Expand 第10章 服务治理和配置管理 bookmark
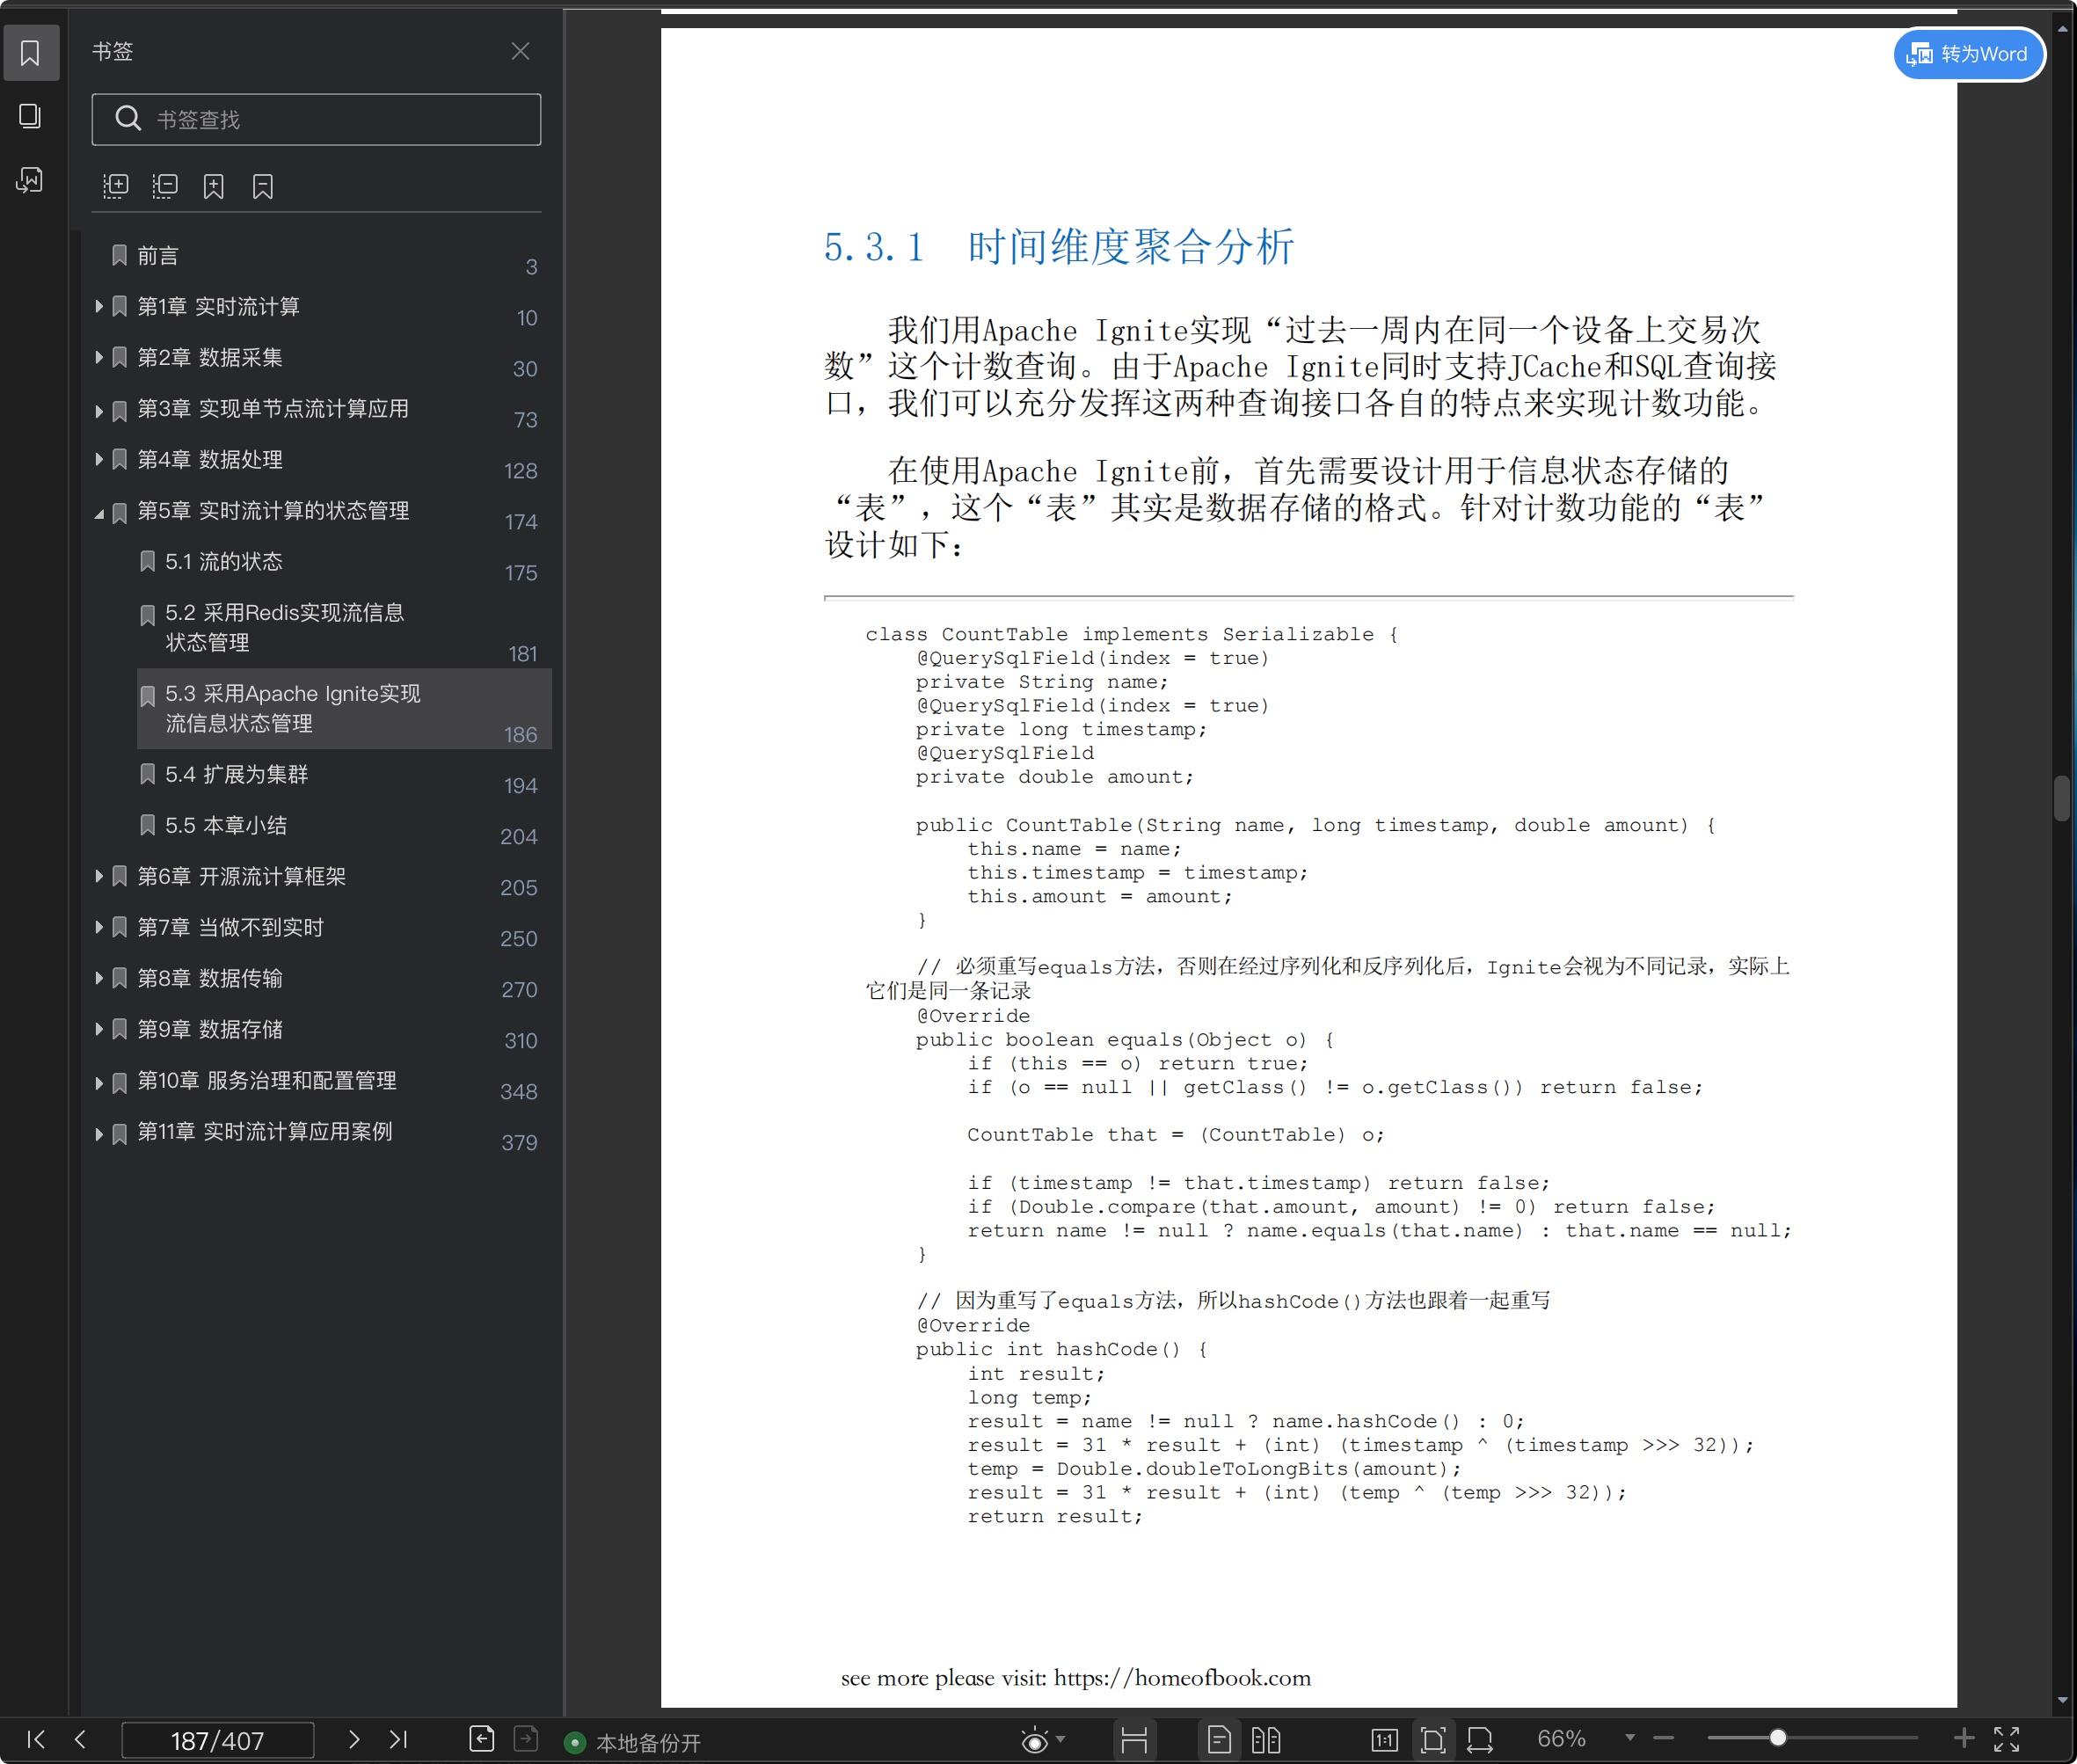 pyautogui.click(x=99, y=1082)
